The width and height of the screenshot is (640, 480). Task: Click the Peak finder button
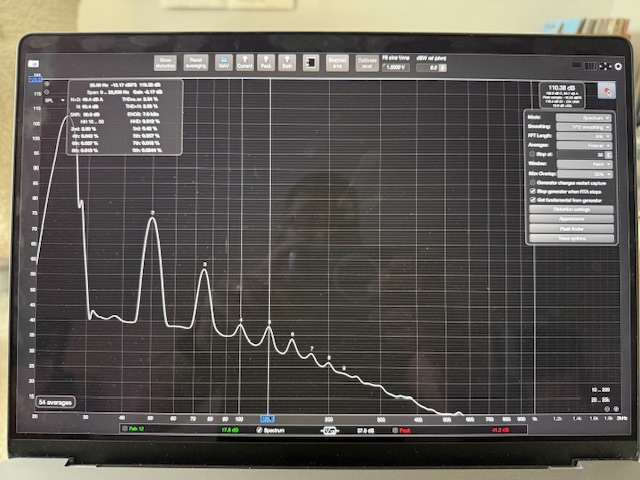(572, 228)
